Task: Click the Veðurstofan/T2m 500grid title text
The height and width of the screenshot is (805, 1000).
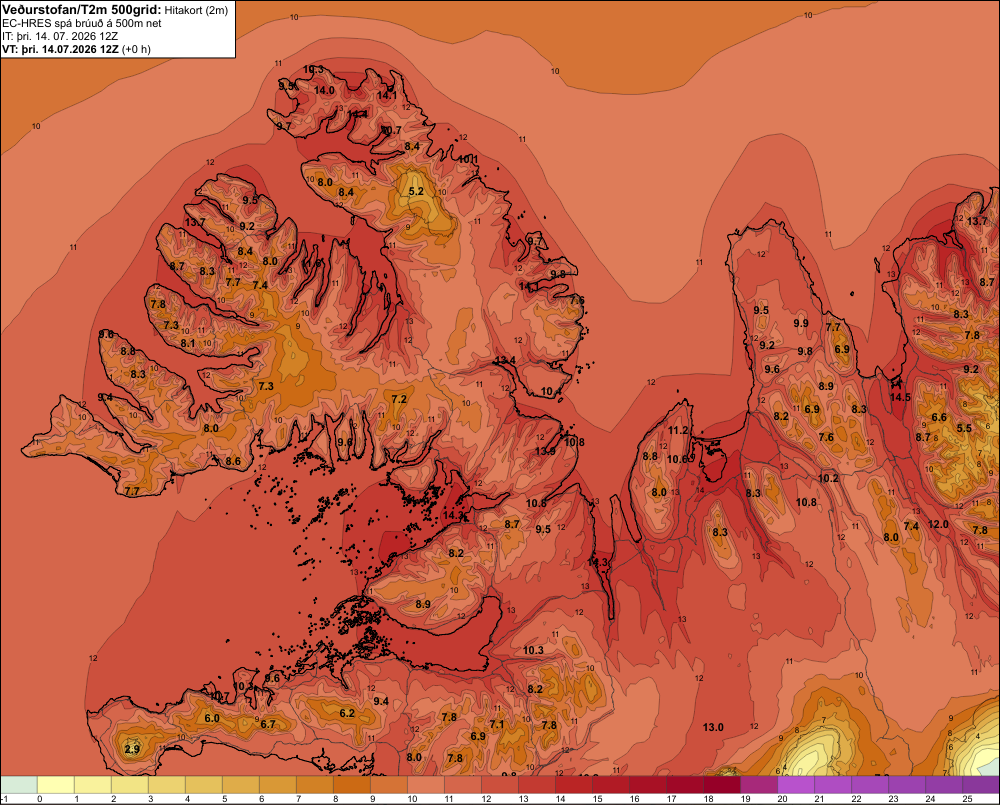Action: pyautogui.click(x=82, y=10)
